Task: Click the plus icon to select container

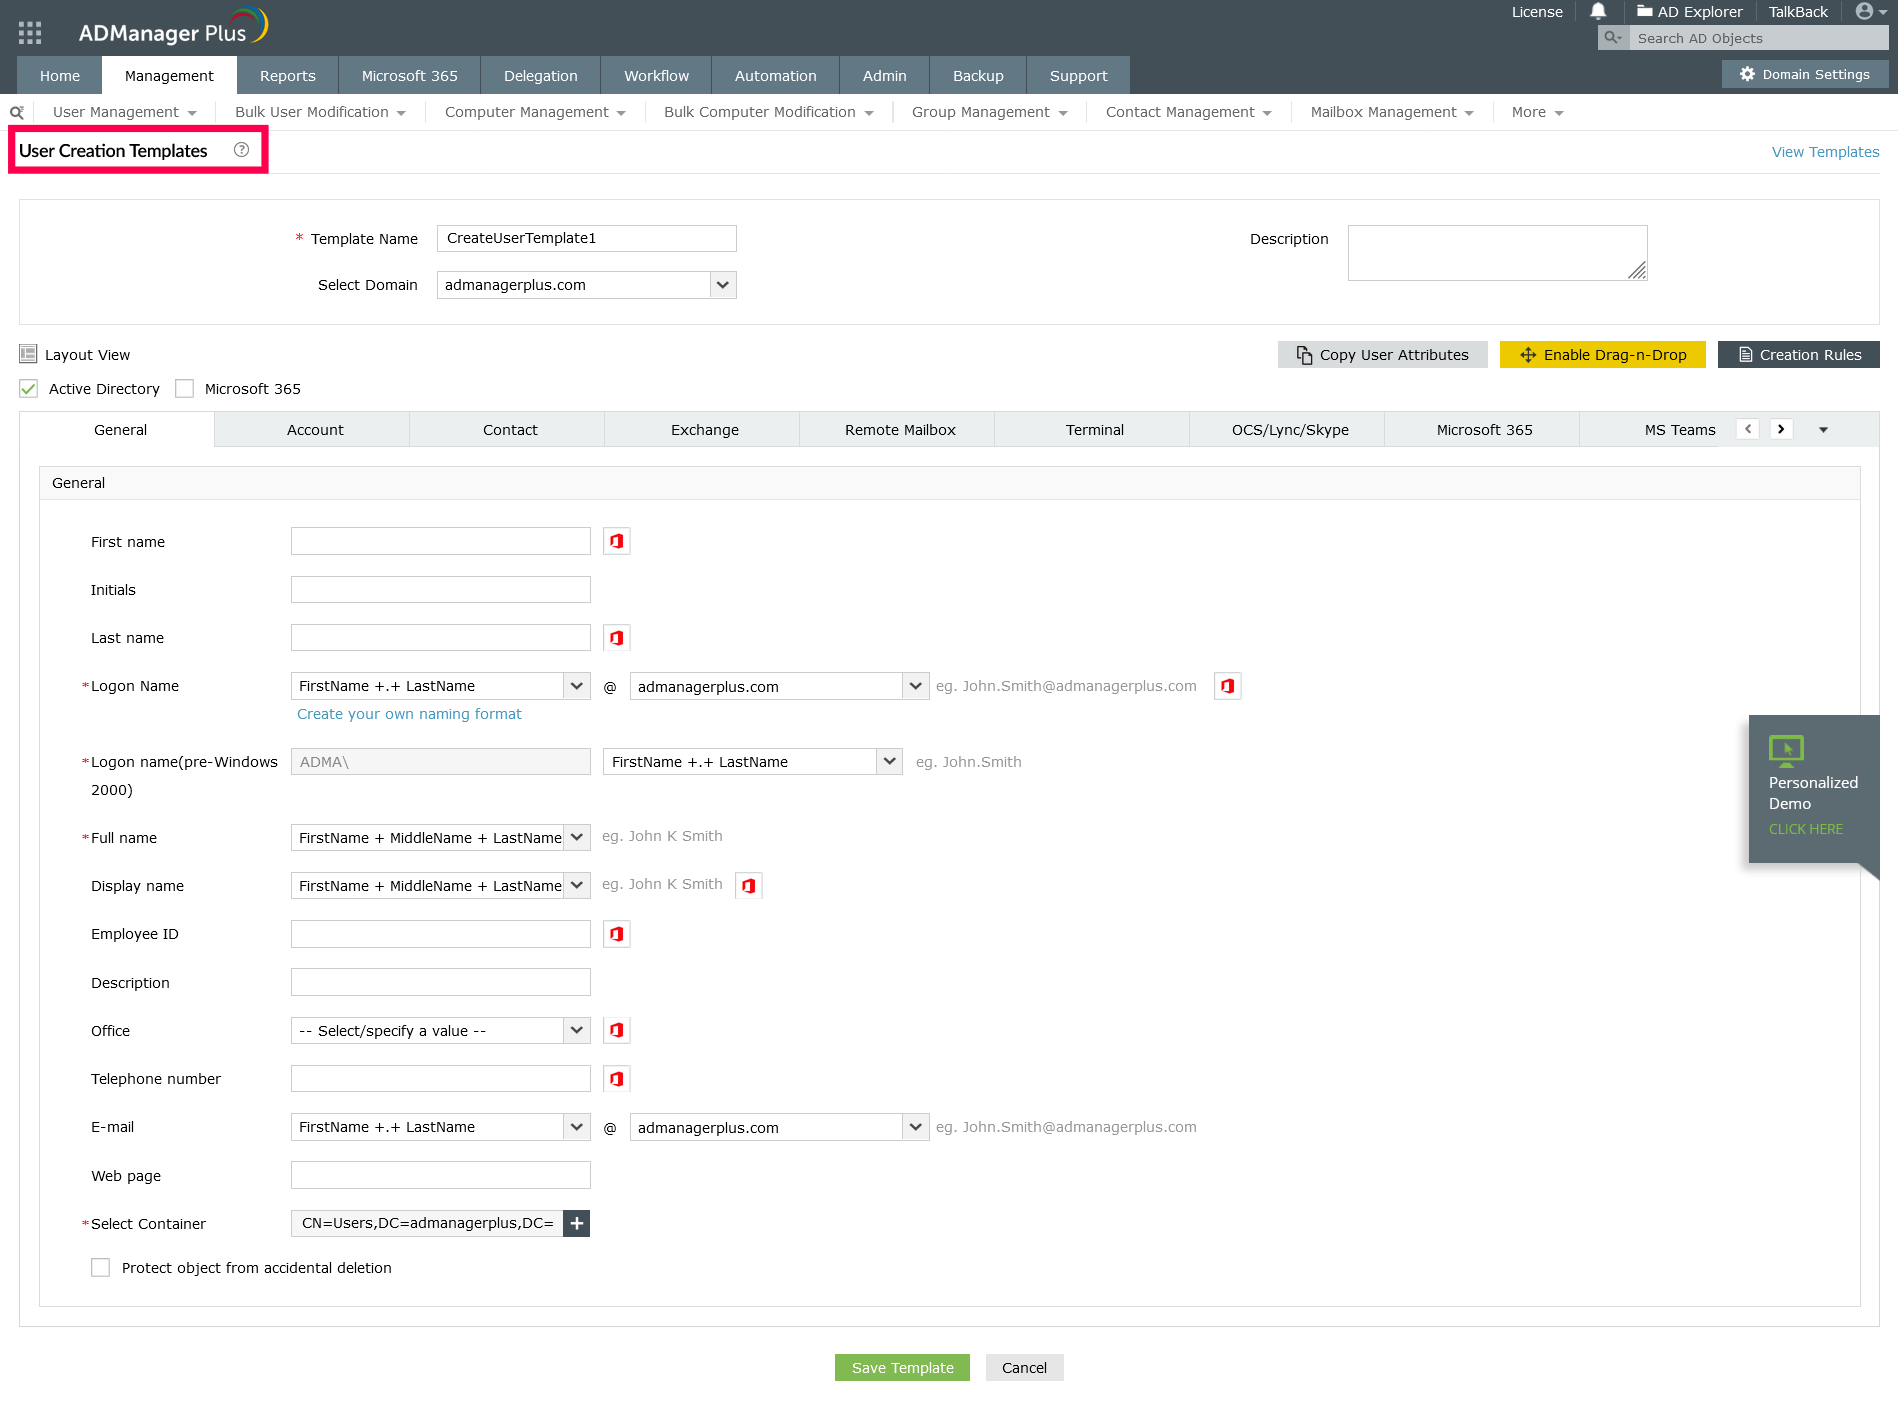Action: pyautogui.click(x=577, y=1223)
